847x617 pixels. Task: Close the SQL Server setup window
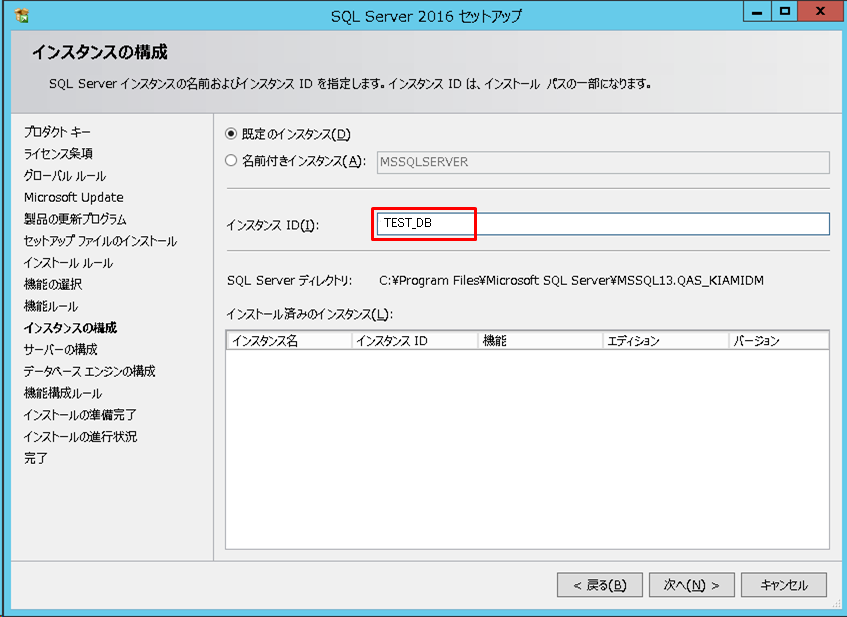click(820, 11)
